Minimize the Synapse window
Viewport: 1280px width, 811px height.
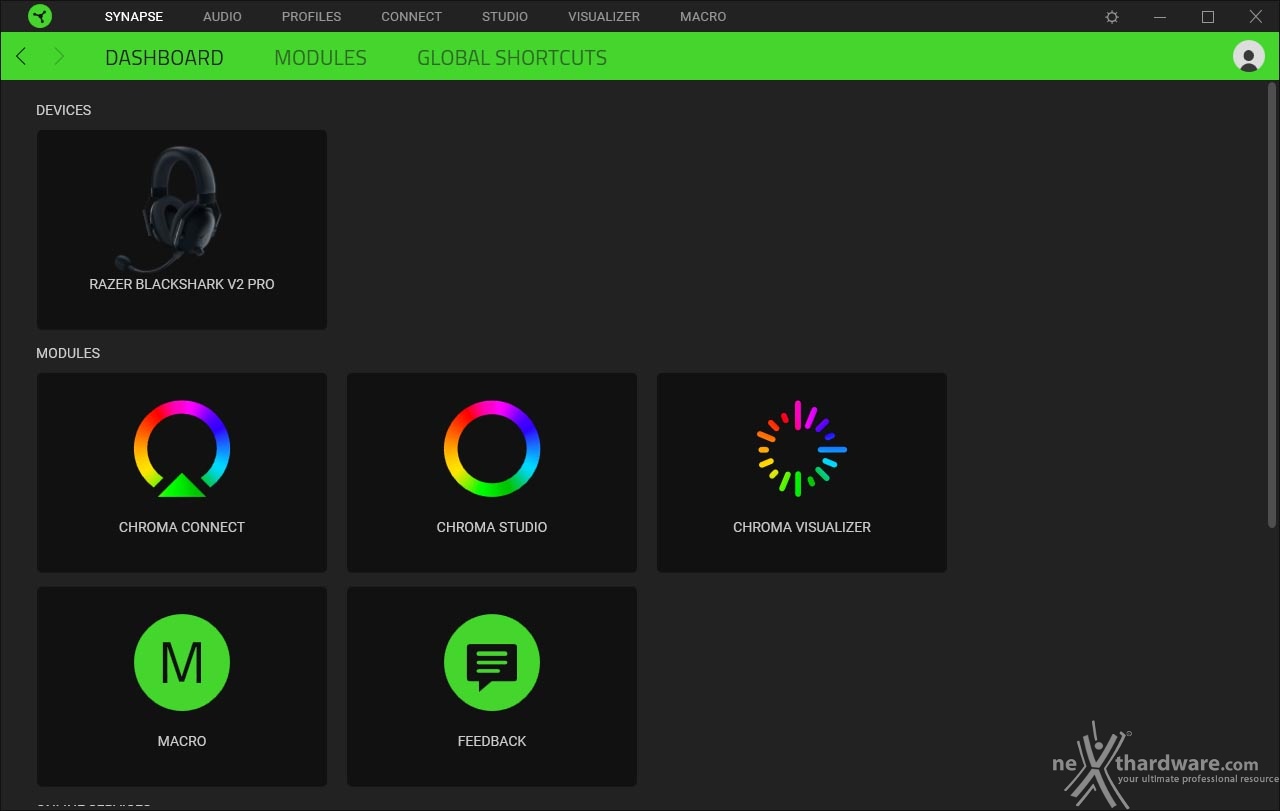pos(1160,17)
